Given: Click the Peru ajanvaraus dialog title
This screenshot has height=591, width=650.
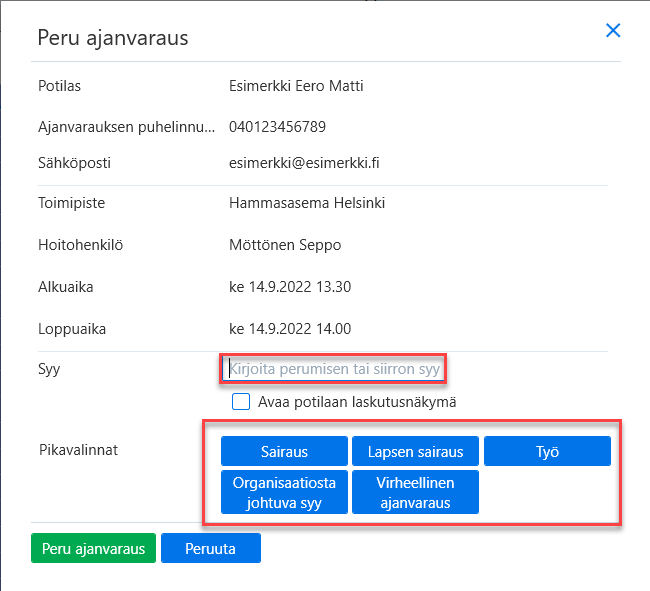Looking at the screenshot, I should 113,38.
